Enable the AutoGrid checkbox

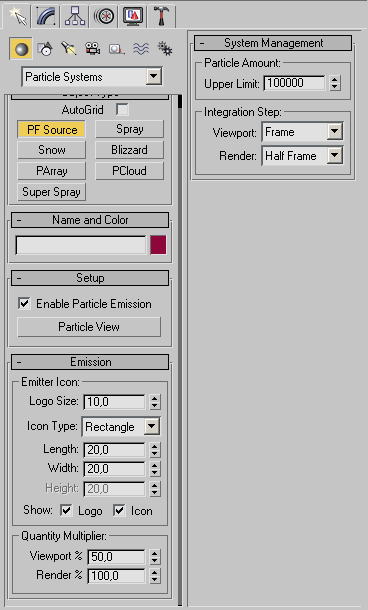[122, 110]
